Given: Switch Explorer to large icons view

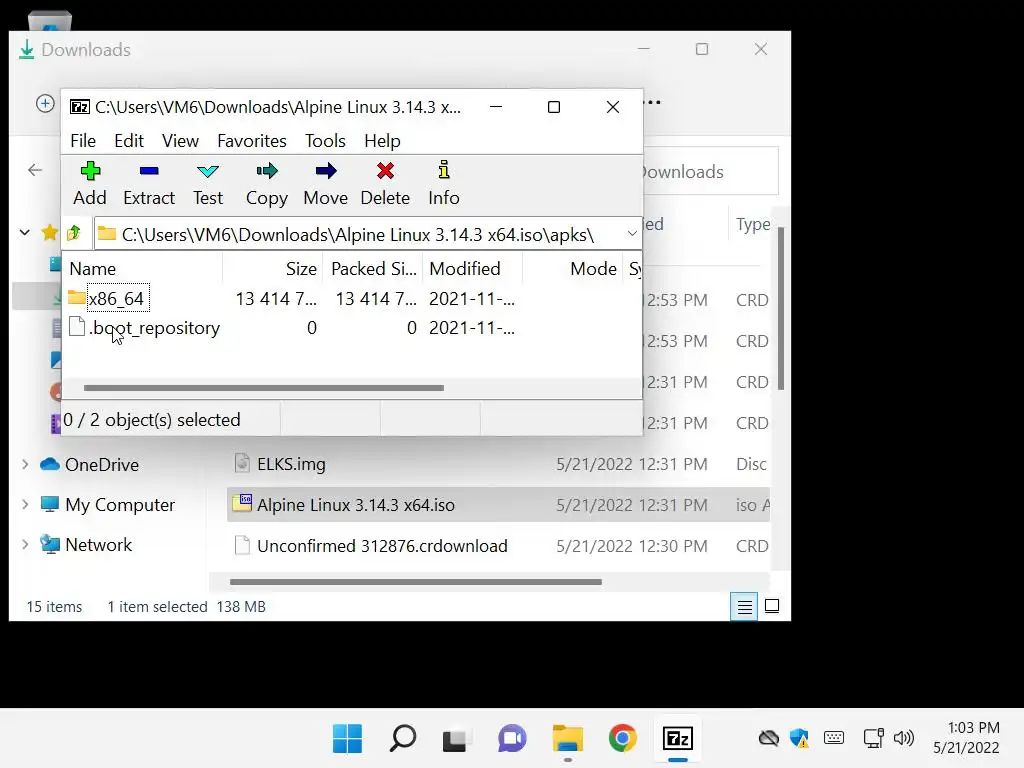Looking at the screenshot, I should pos(772,607).
